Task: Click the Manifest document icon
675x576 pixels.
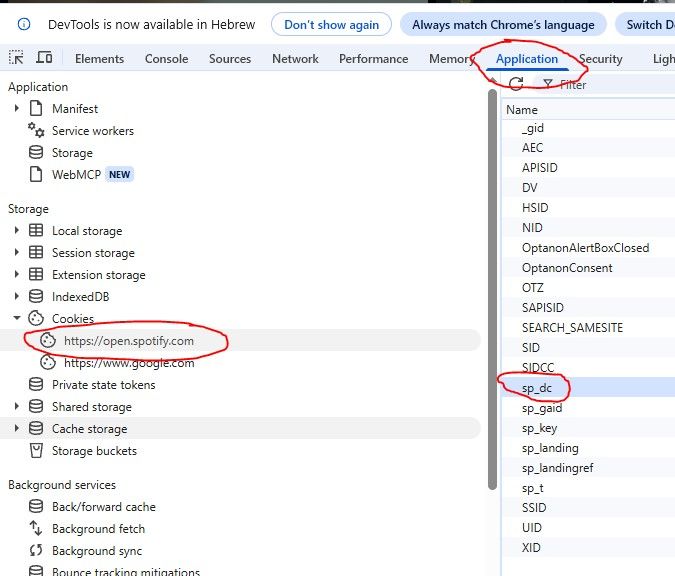Action: pyautogui.click(x=36, y=108)
